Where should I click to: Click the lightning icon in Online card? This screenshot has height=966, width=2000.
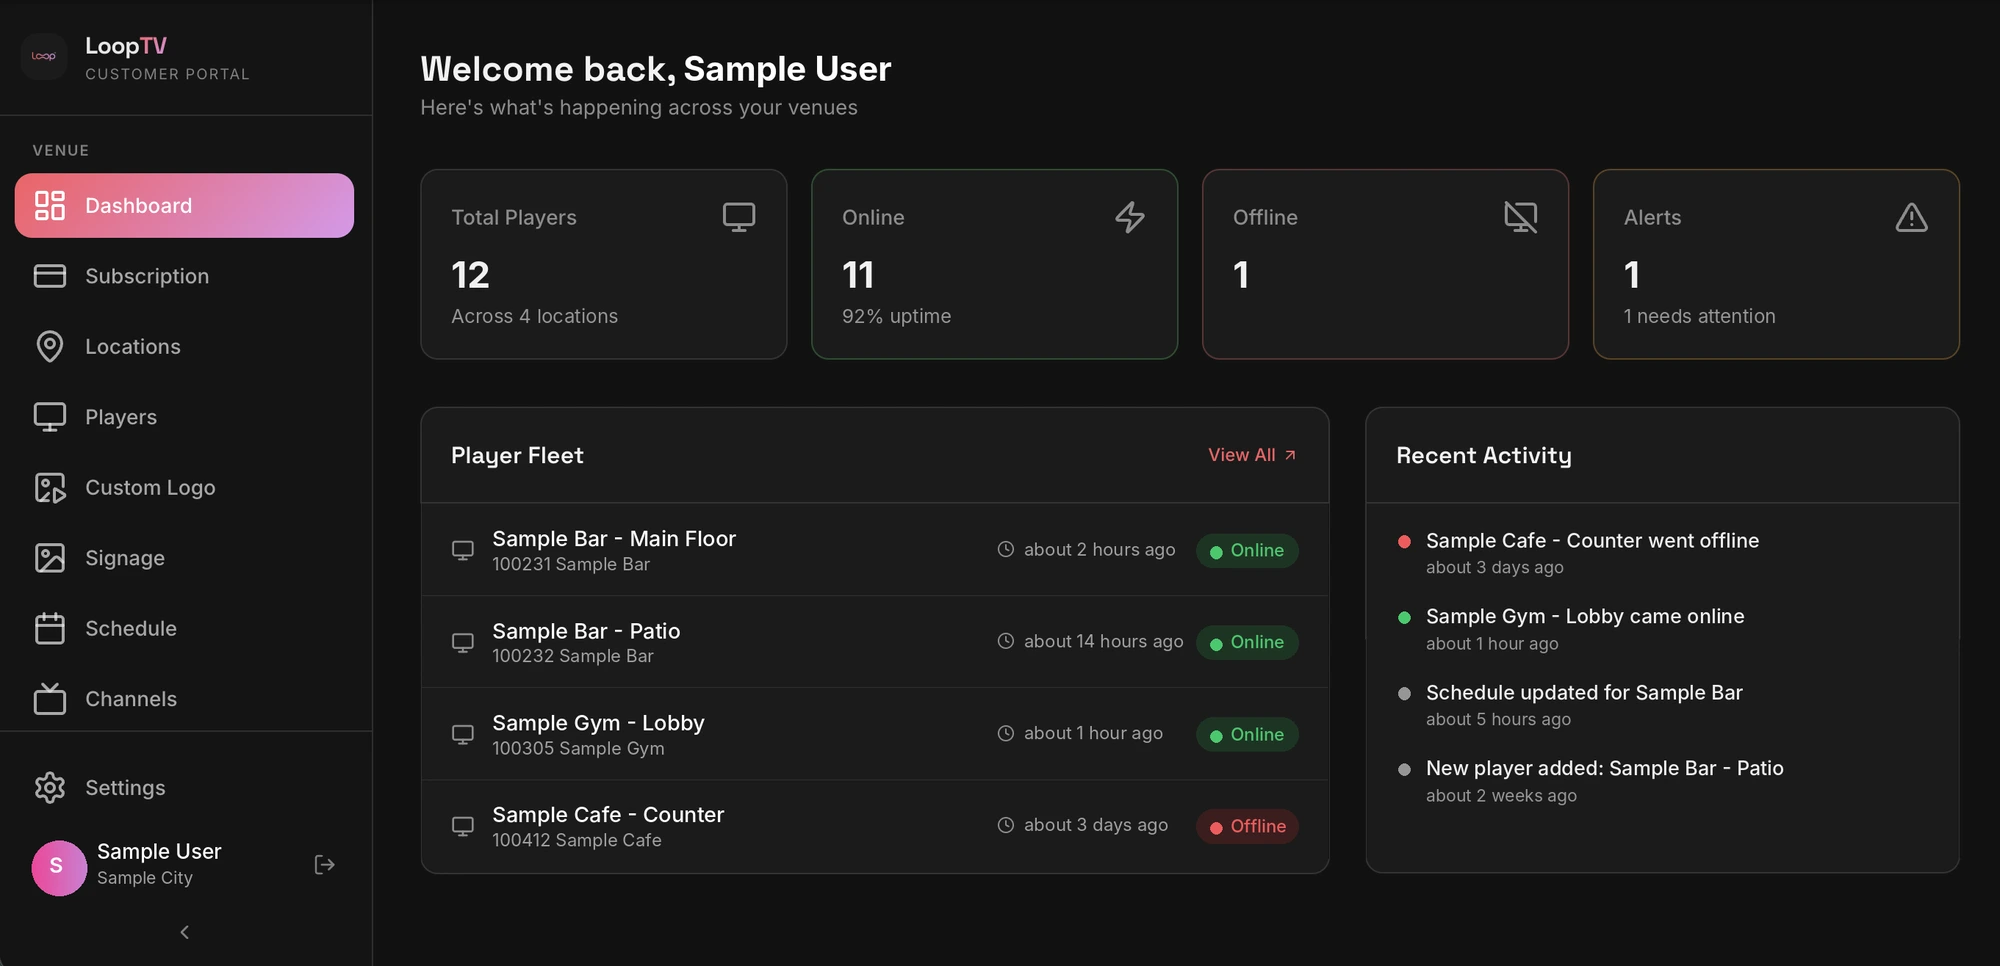pos(1130,217)
